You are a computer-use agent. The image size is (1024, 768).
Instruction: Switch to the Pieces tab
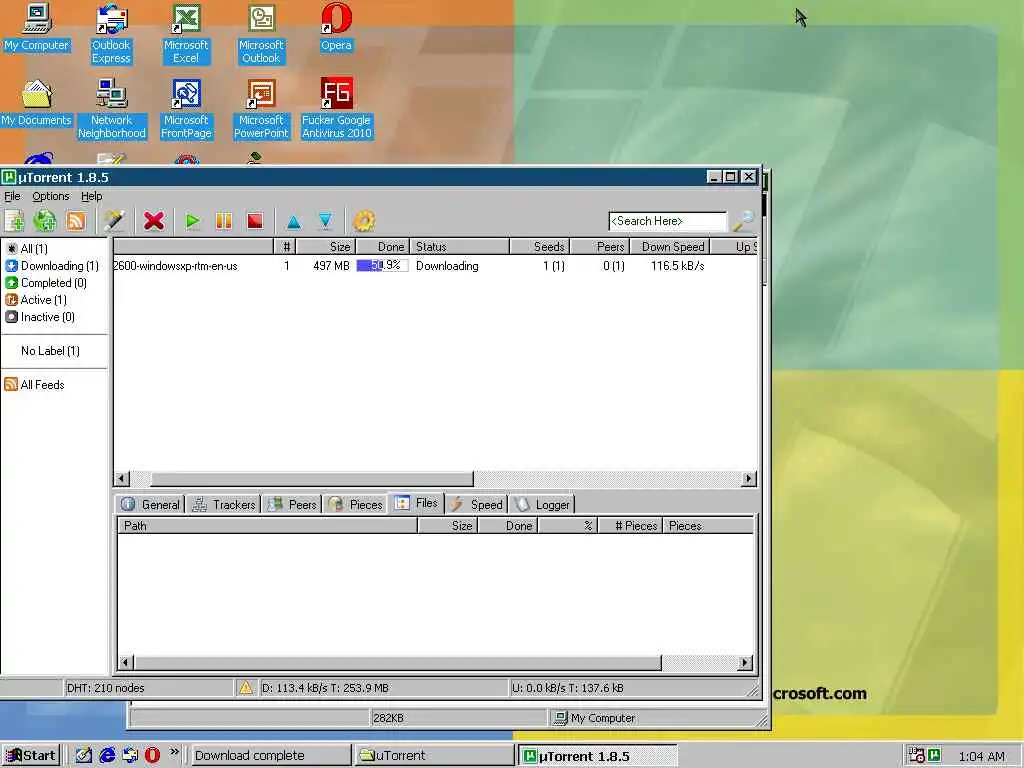(x=356, y=504)
